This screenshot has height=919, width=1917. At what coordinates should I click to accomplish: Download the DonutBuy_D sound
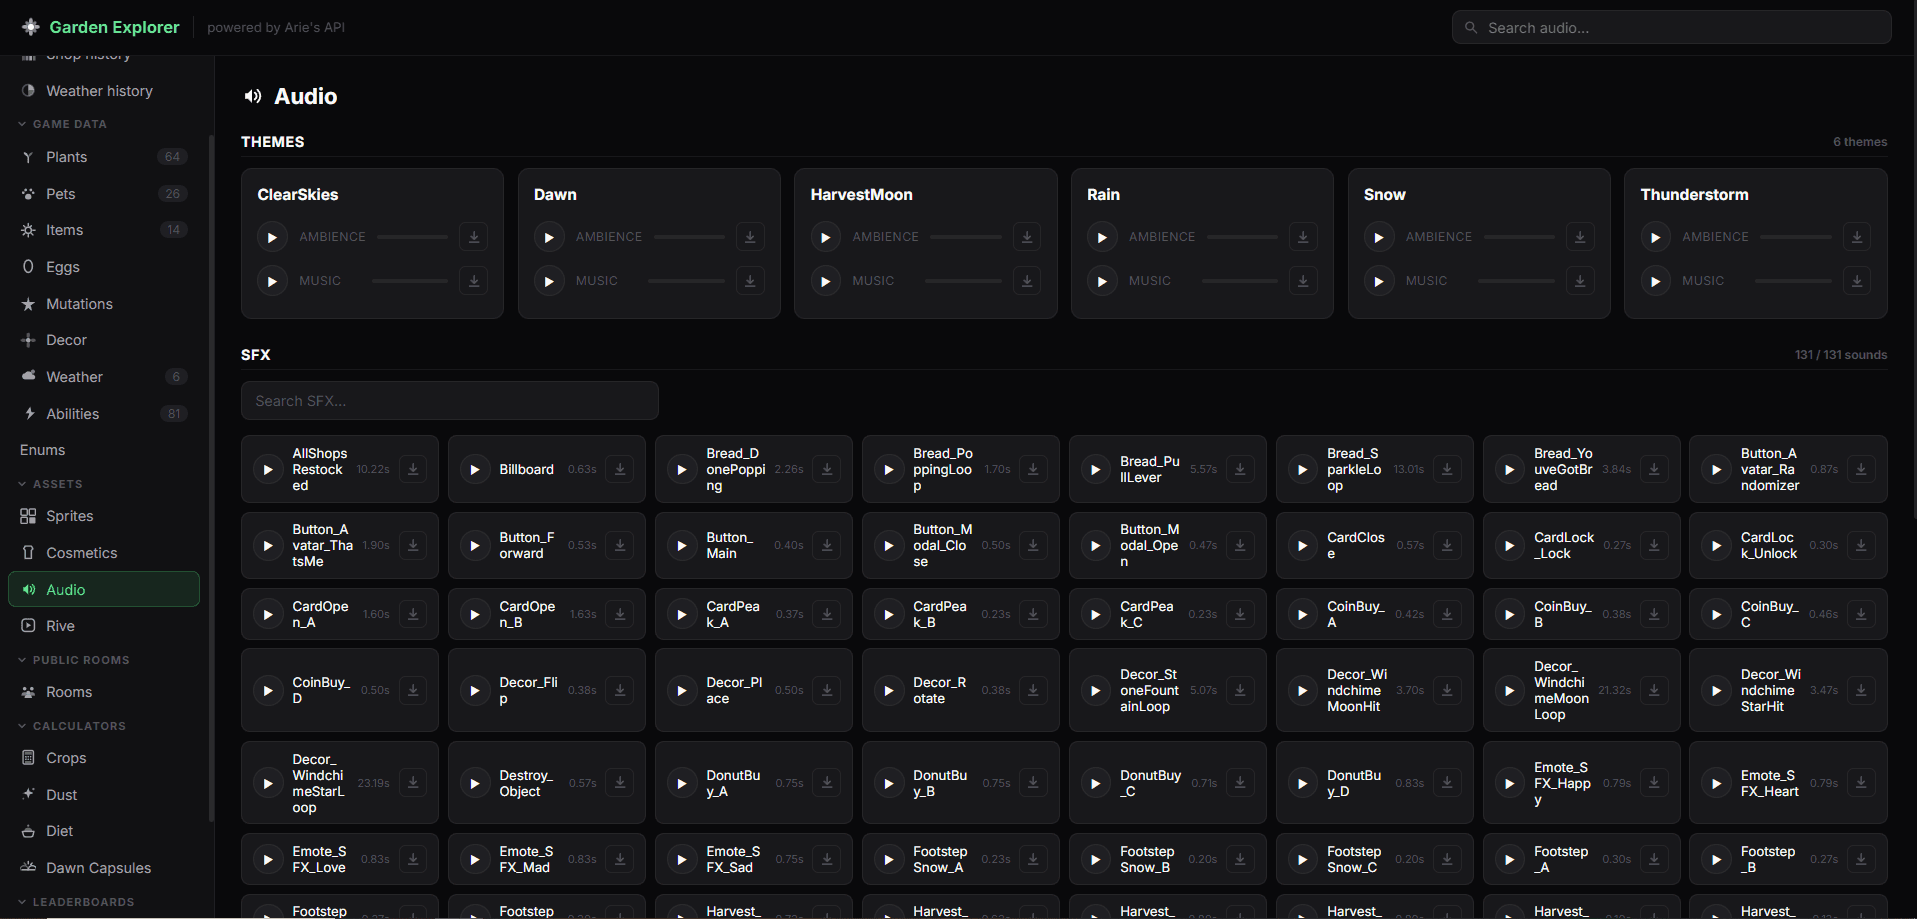pyautogui.click(x=1447, y=783)
